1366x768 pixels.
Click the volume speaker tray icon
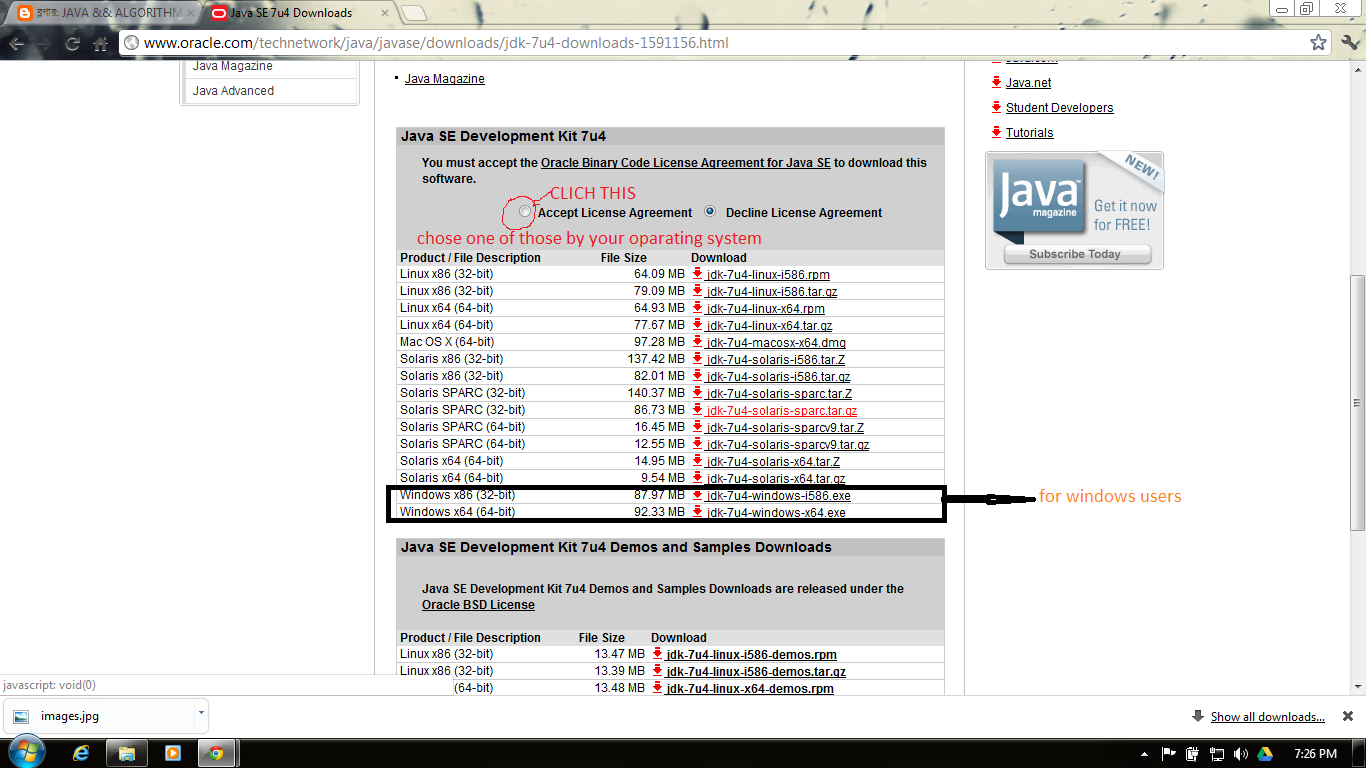(1241, 754)
